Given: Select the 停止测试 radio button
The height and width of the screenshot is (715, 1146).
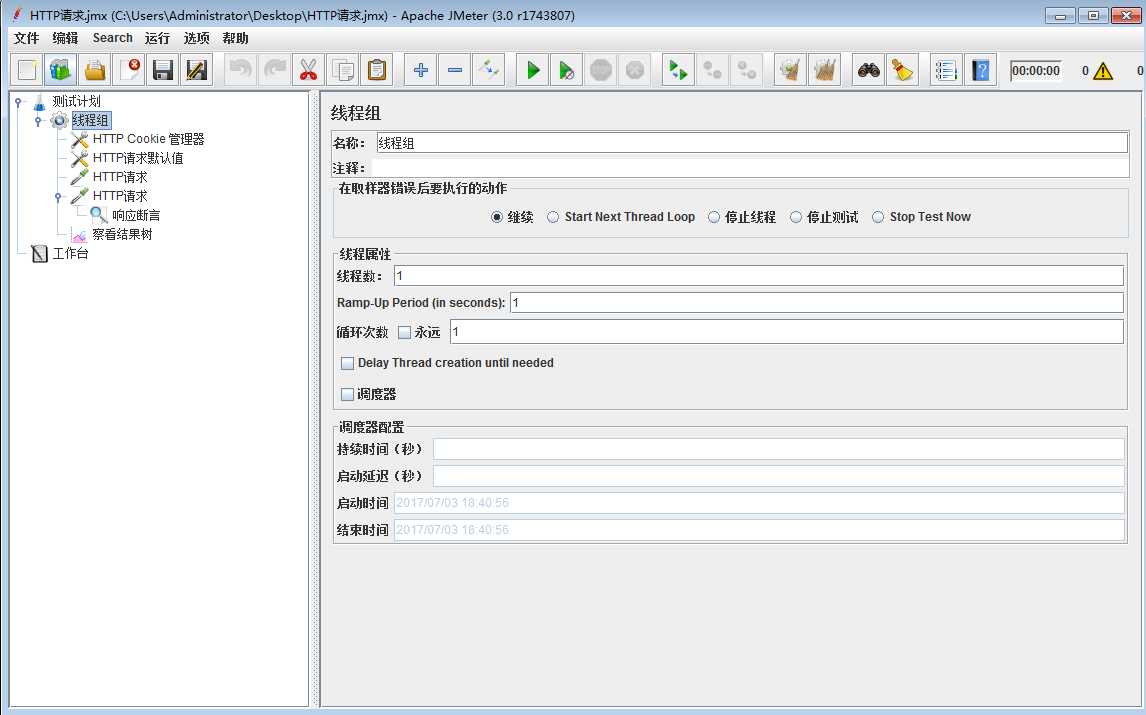Looking at the screenshot, I should (x=796, y=217).
